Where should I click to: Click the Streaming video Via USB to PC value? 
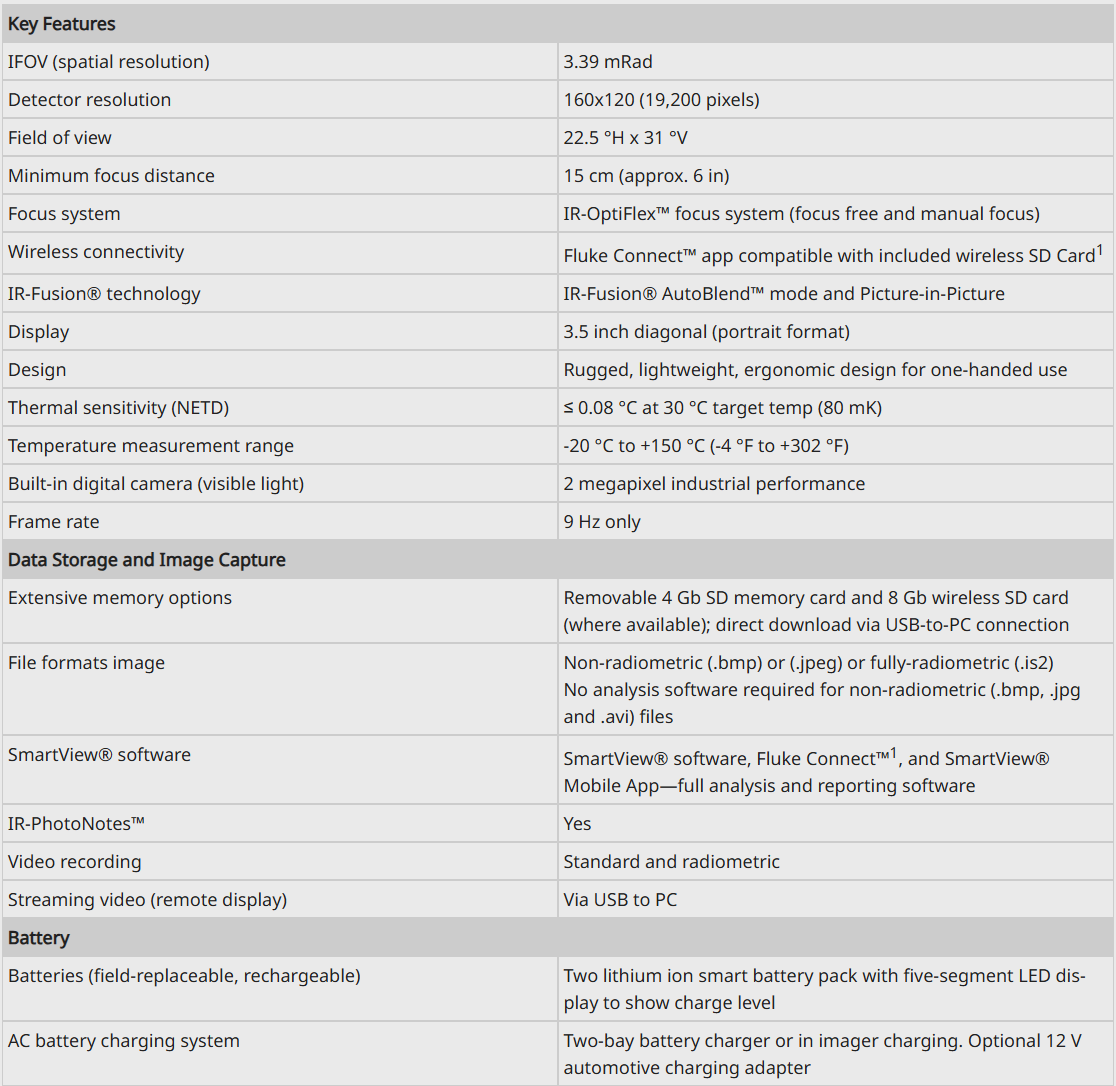620,900
